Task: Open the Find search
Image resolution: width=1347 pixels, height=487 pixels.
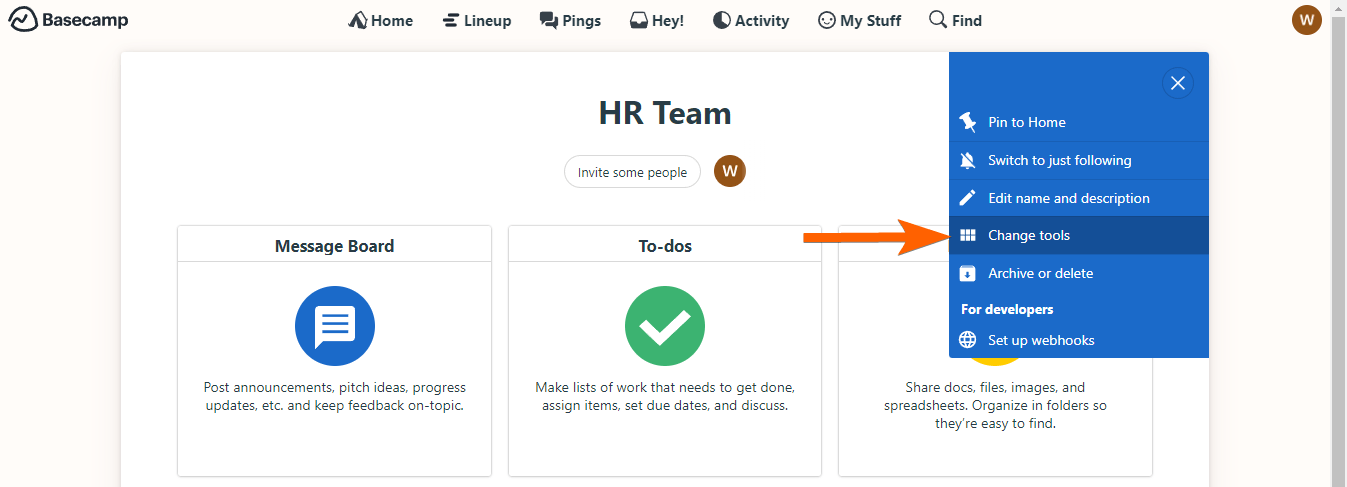Action: tap(955, 20)
